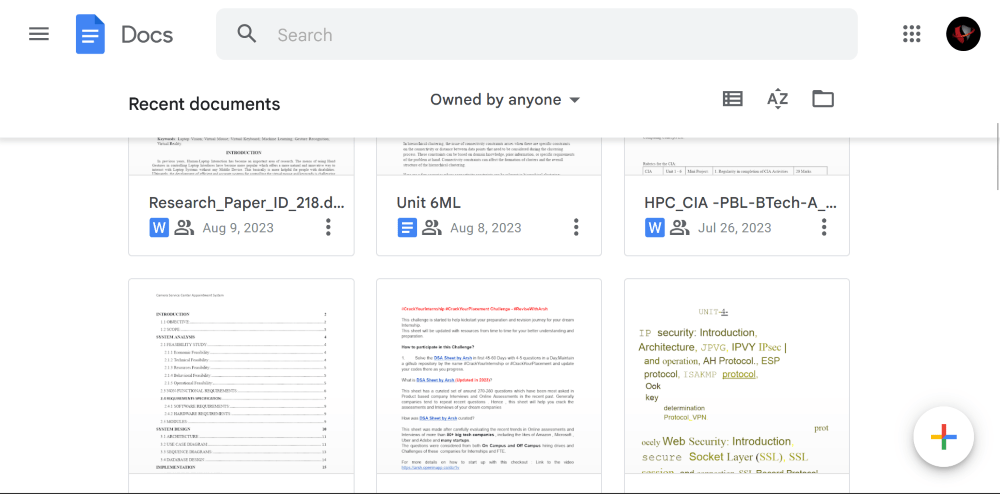Open the DSA Sheet challenge document thumbnail

pyautogui.click(x=489, y=385)
